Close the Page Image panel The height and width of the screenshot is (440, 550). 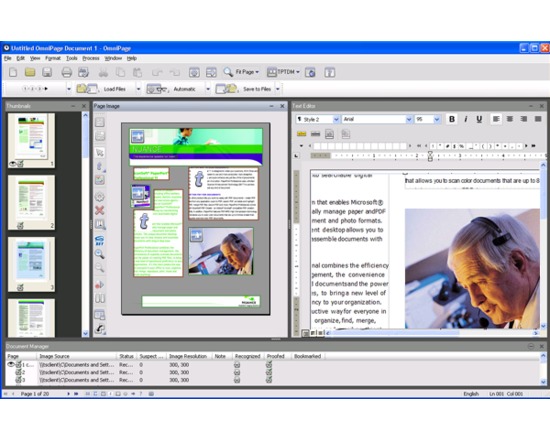tap(282, 106)
